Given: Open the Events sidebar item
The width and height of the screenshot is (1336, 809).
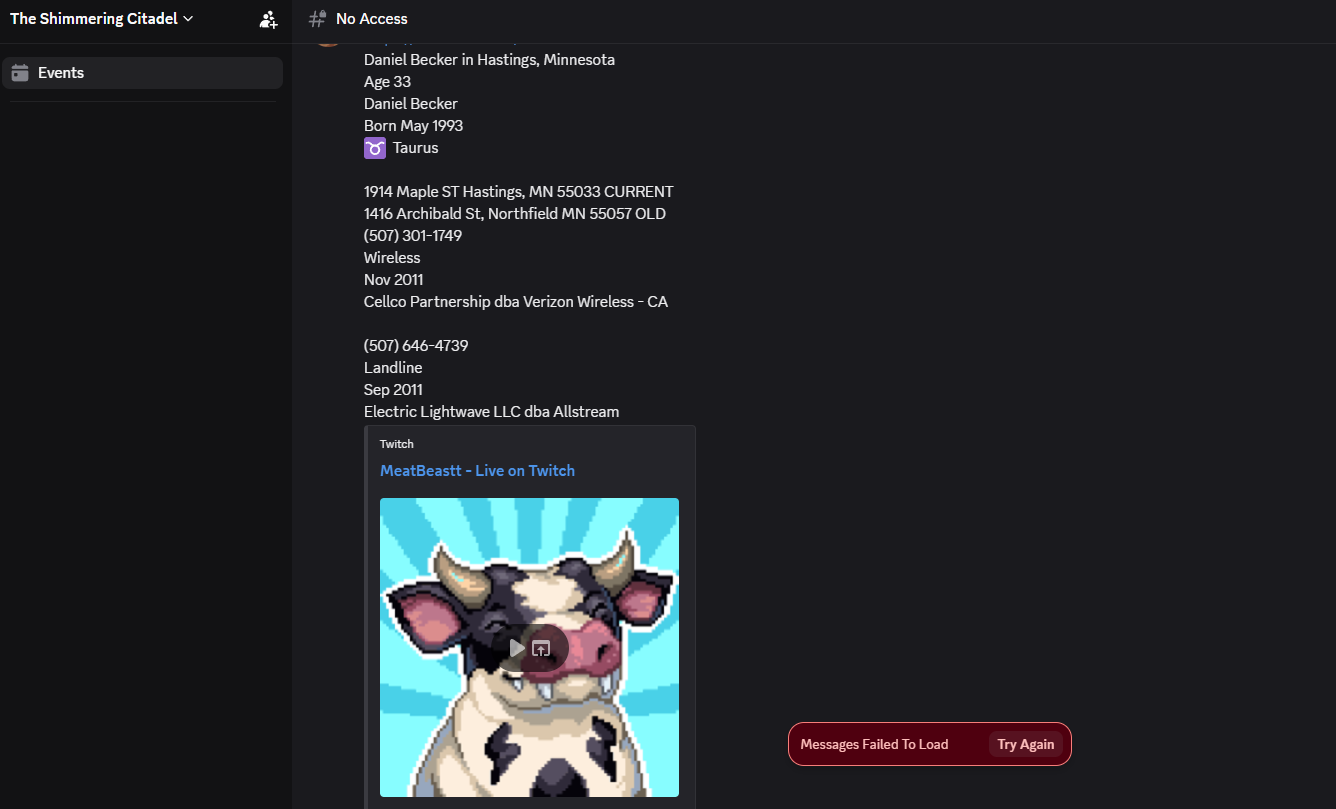Looking at the screenshot, I should (142, 73).
